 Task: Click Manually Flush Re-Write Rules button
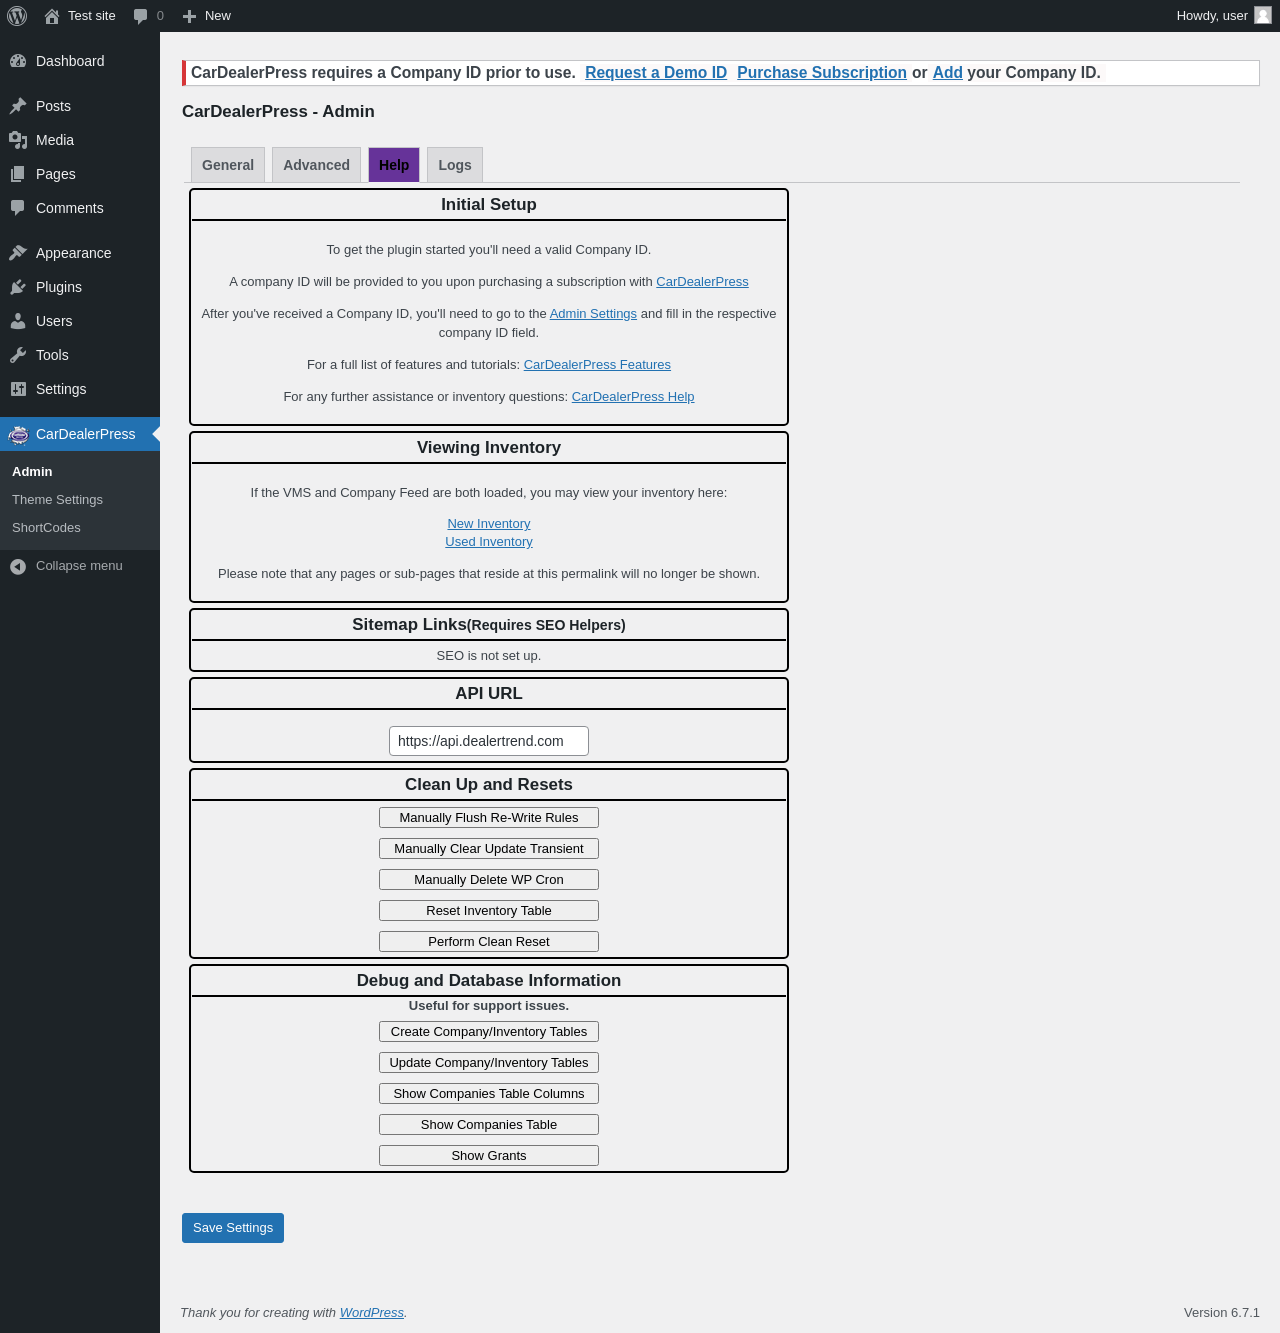tap(489, 818)
